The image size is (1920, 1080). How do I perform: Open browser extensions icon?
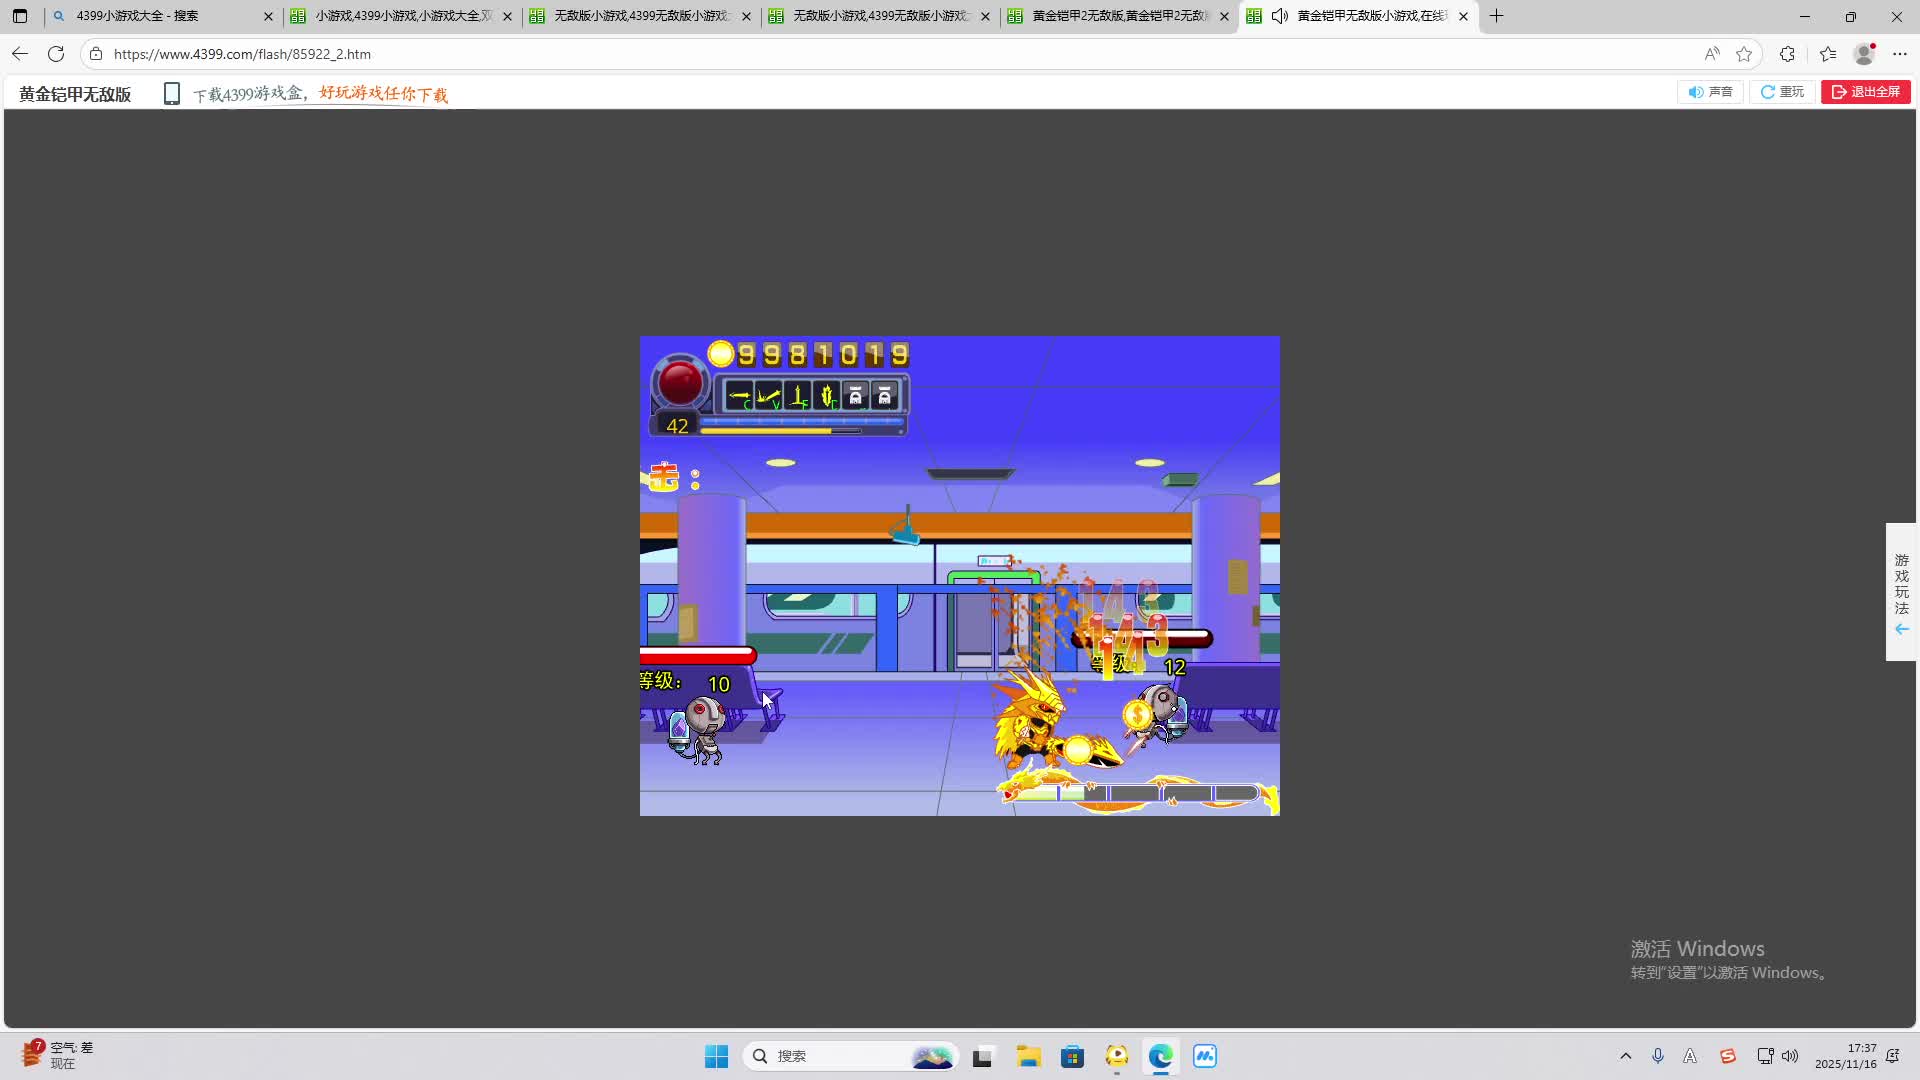point(1787,54)
